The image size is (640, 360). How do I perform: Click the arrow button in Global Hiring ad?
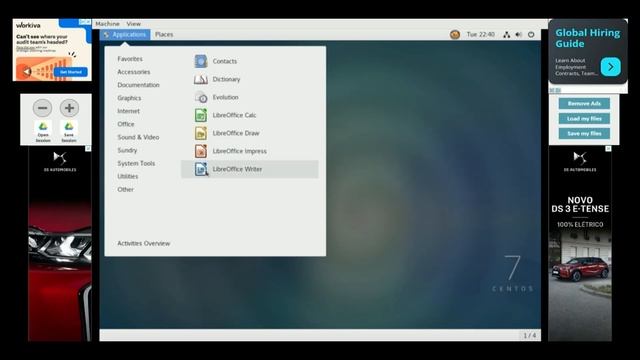611,67
